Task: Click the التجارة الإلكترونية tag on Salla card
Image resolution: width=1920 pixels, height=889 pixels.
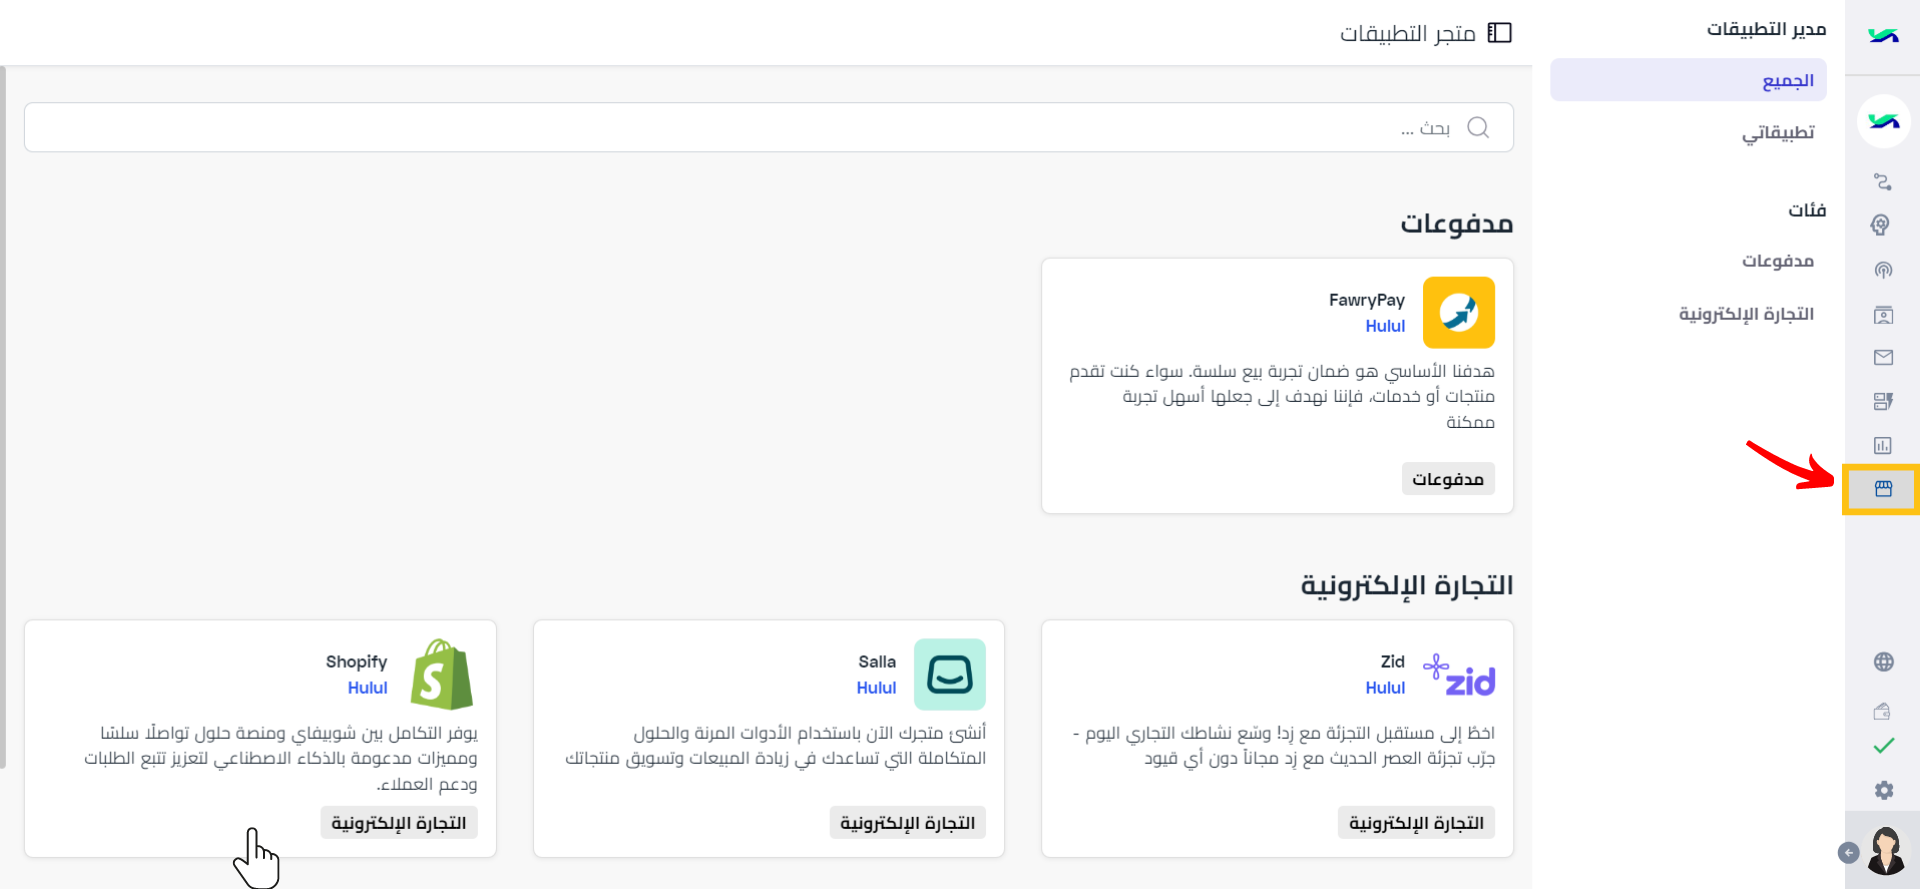Action: pyautogui.click(x=908, y=823)
